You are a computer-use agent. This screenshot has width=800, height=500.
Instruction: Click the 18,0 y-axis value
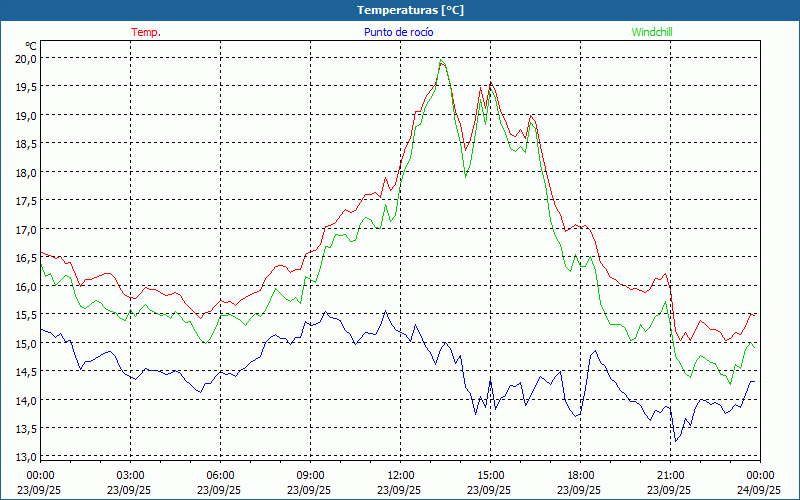click(x=25, y=172)
